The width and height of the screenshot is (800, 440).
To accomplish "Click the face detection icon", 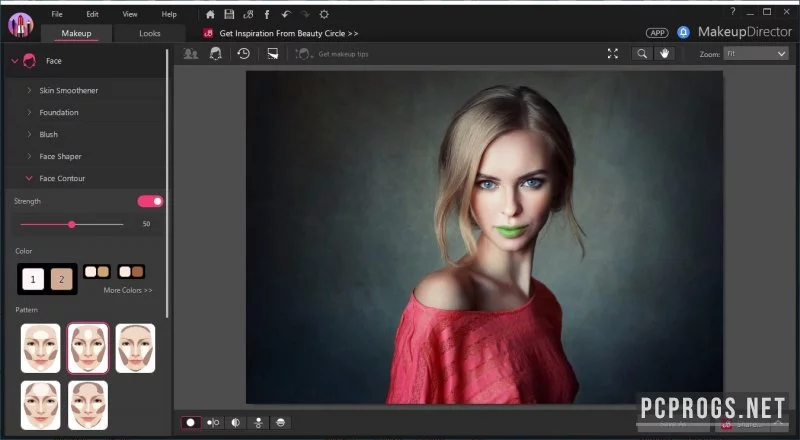I will (x=216, y=54).
